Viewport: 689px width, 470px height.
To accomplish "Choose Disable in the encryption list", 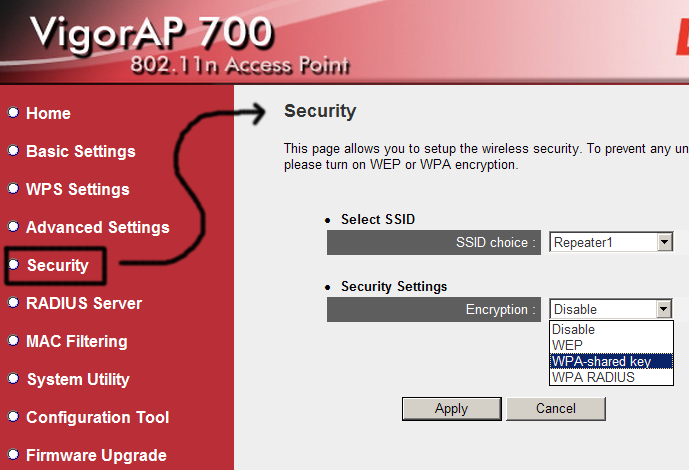I will (x=611, y=329).
